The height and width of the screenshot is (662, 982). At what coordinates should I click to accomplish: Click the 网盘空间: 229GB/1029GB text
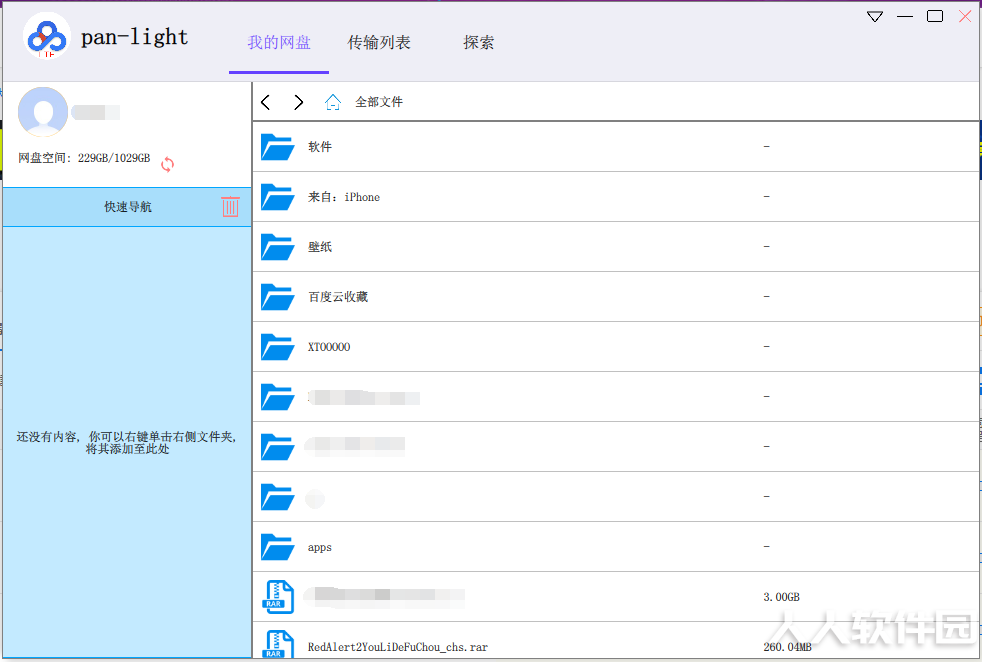[x=84, y=158]
